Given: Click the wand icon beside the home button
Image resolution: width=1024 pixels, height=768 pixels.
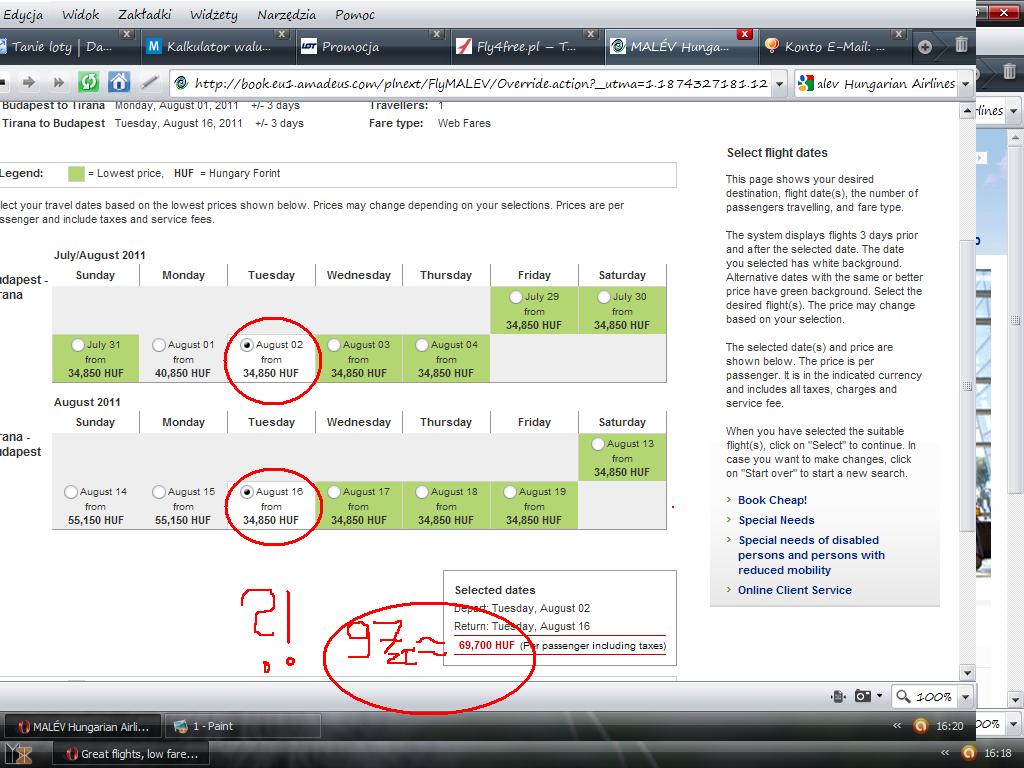Looking at the screenshot, I should 150,82.
